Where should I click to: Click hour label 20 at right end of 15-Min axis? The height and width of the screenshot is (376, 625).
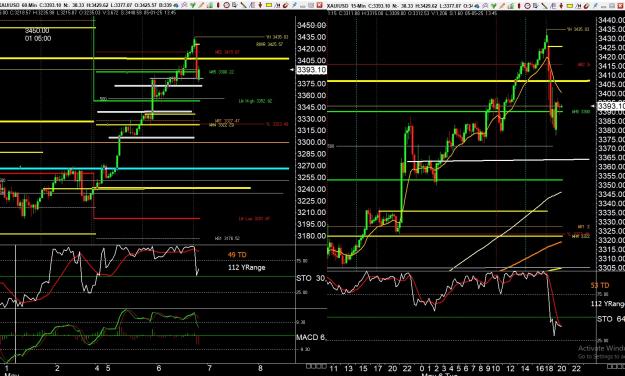click(562, 368)
